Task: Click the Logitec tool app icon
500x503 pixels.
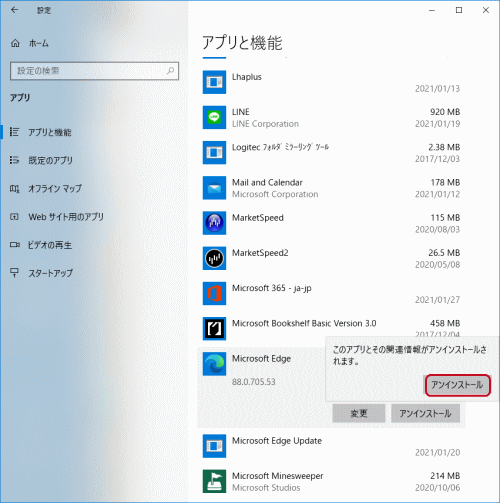Action: coord(214,152)
